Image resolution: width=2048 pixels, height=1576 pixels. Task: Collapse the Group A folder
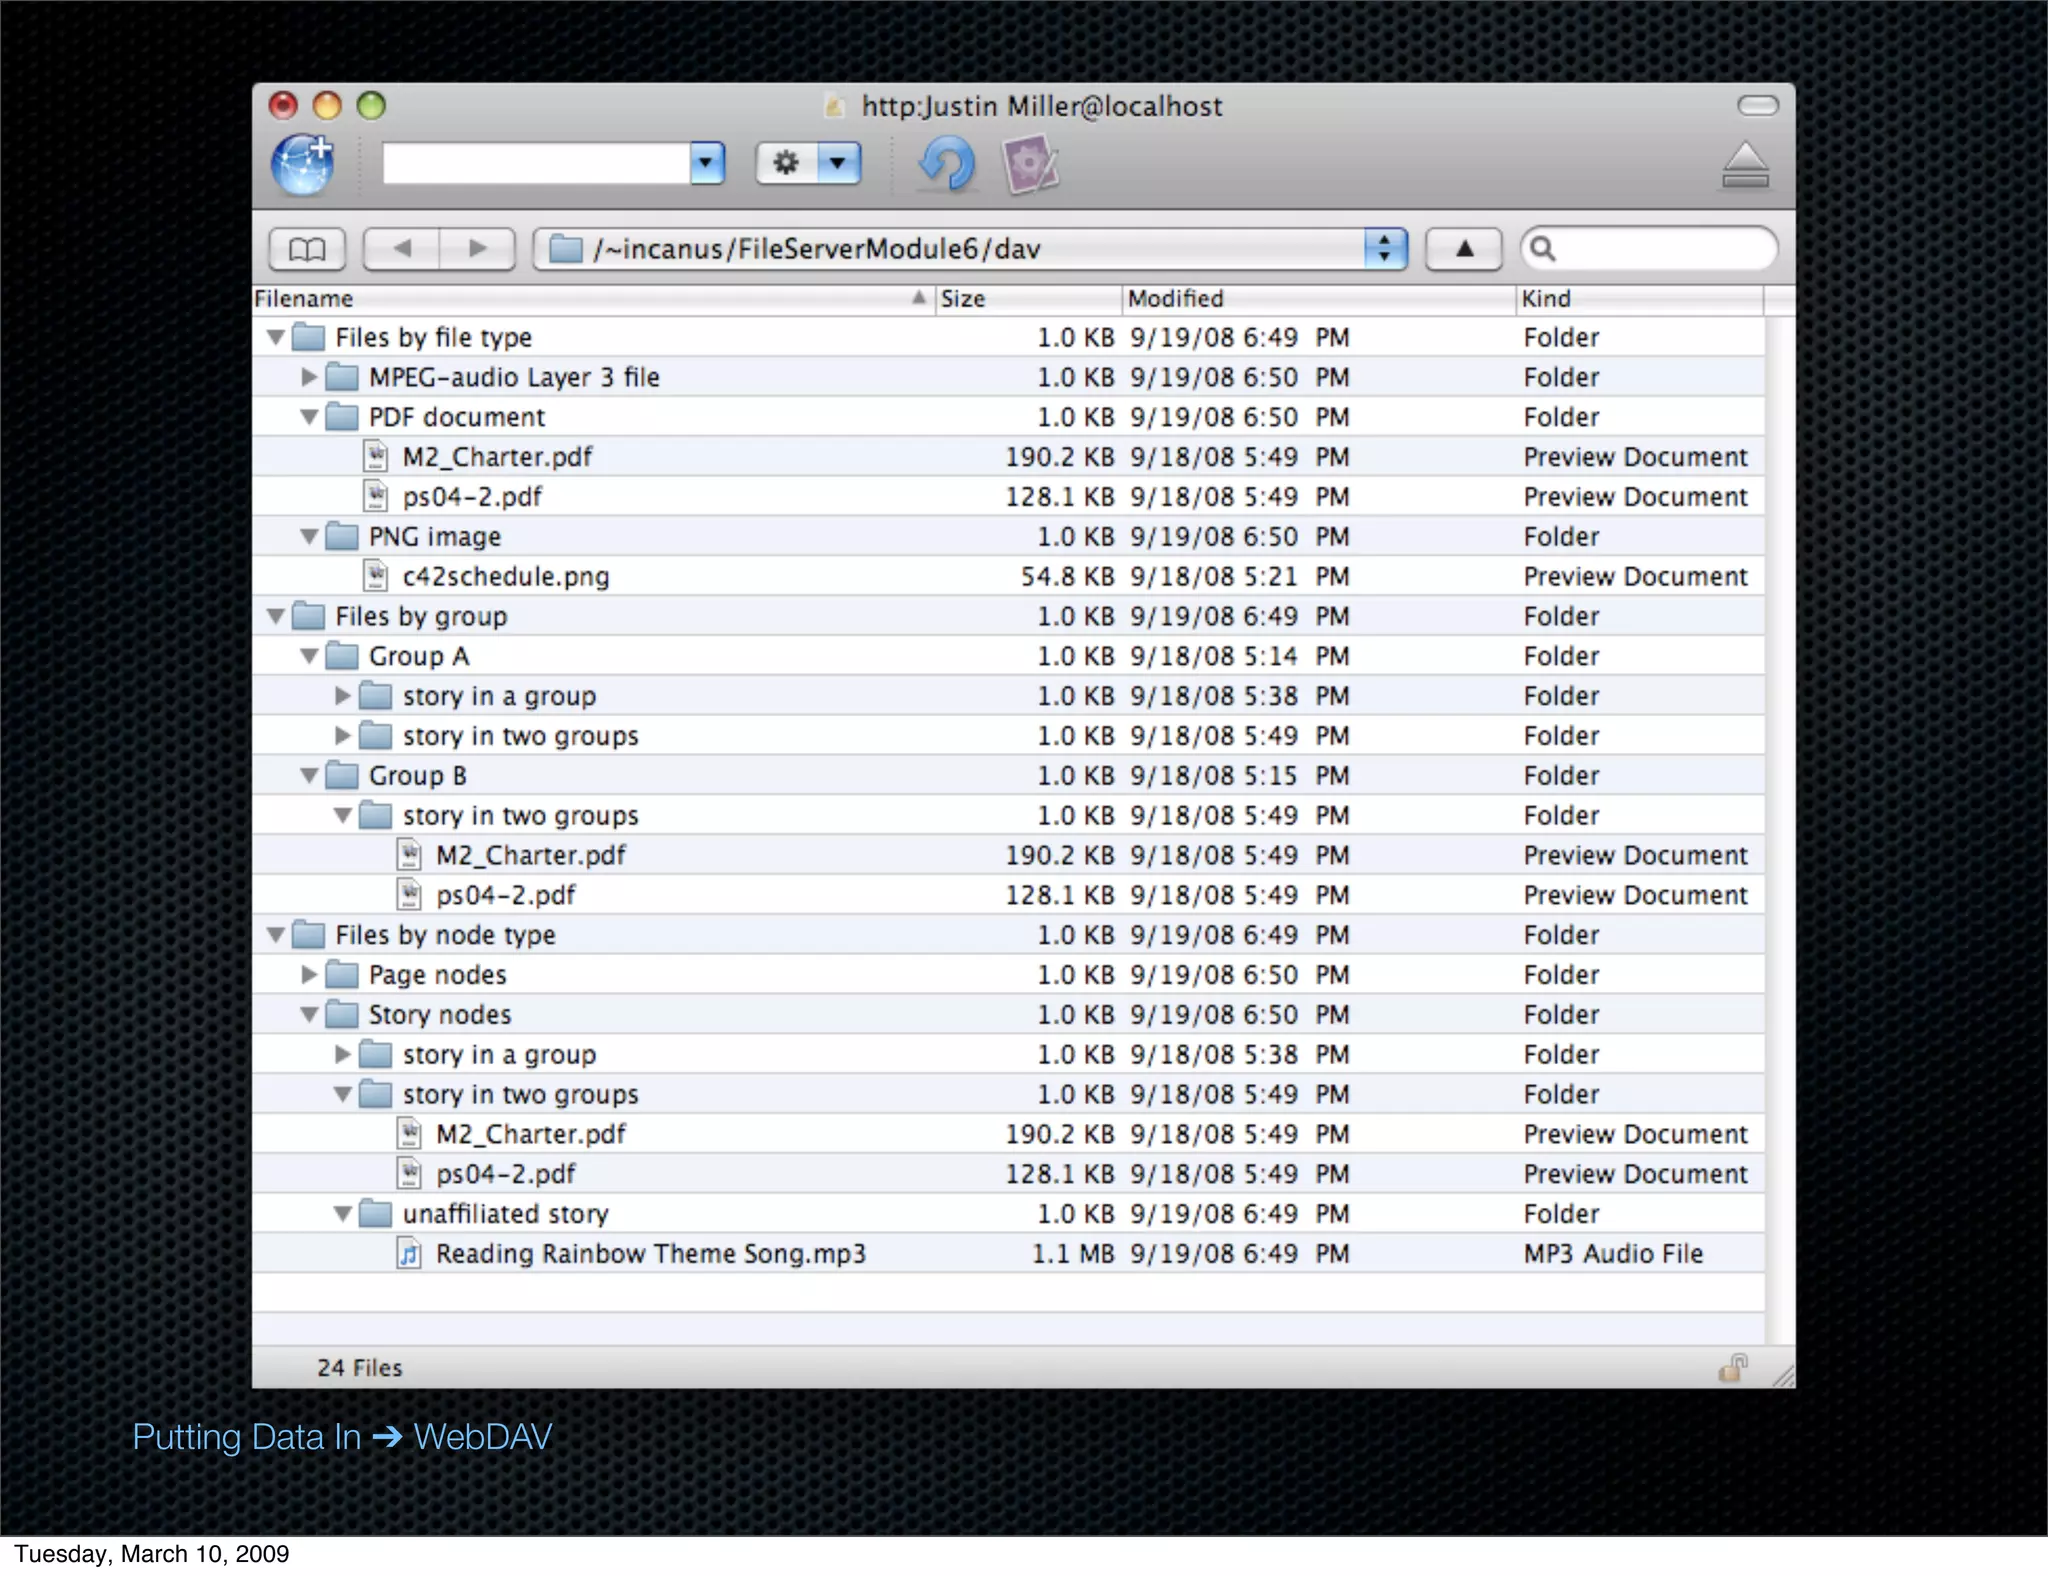[310, 657]
